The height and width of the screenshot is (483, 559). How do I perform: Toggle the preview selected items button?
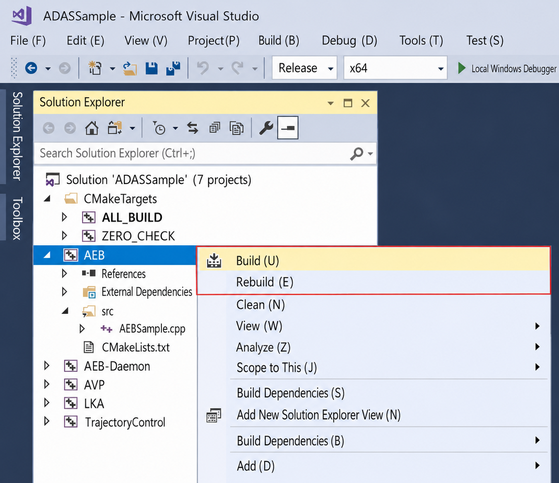coord(288,128)
